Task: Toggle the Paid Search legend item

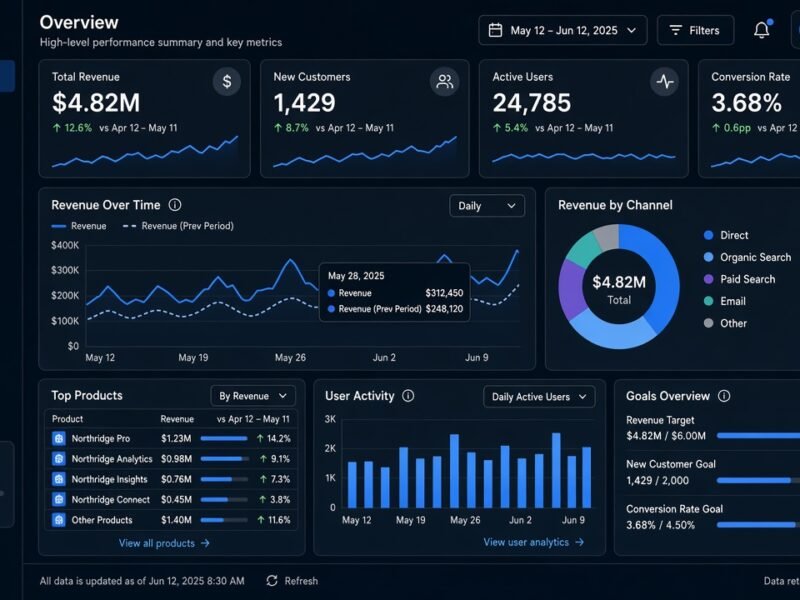Action: point(739,279)
